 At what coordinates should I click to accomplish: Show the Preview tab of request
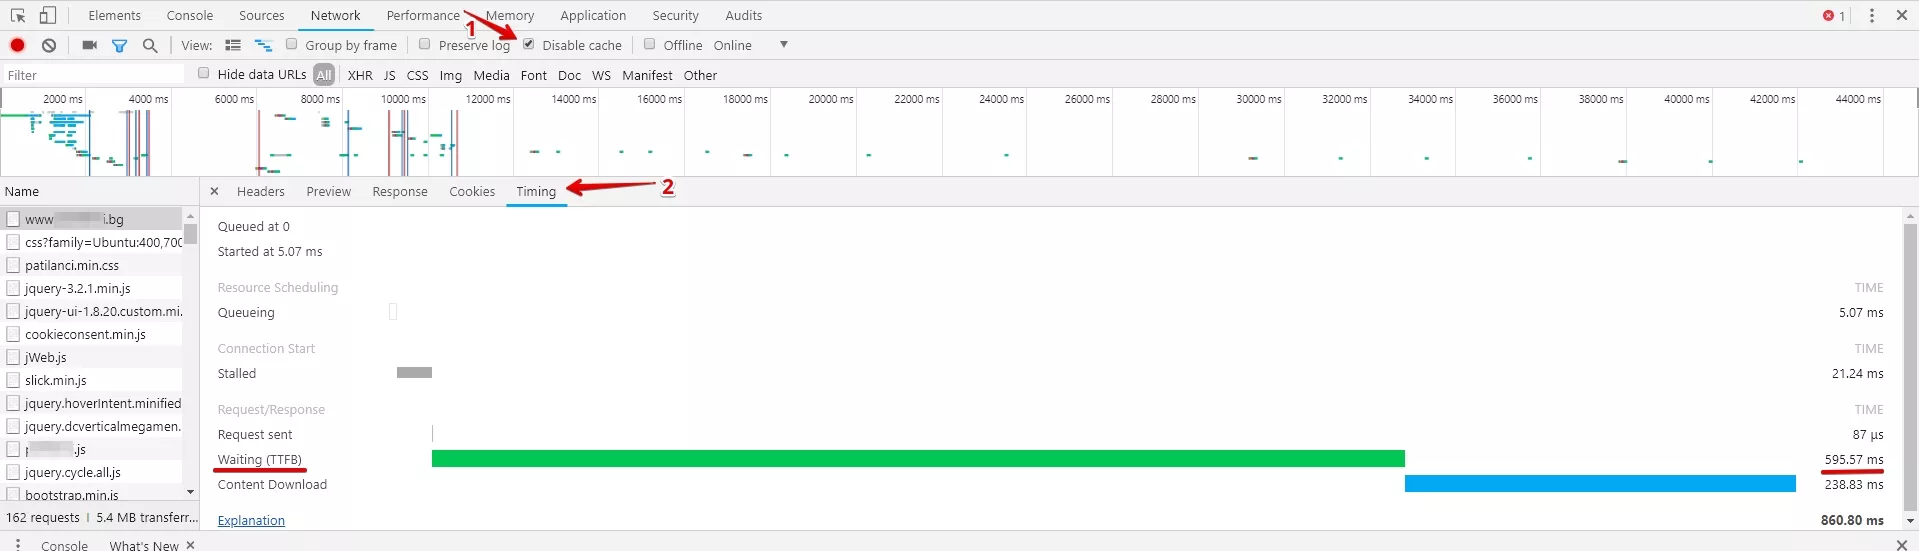click(329, 192)
